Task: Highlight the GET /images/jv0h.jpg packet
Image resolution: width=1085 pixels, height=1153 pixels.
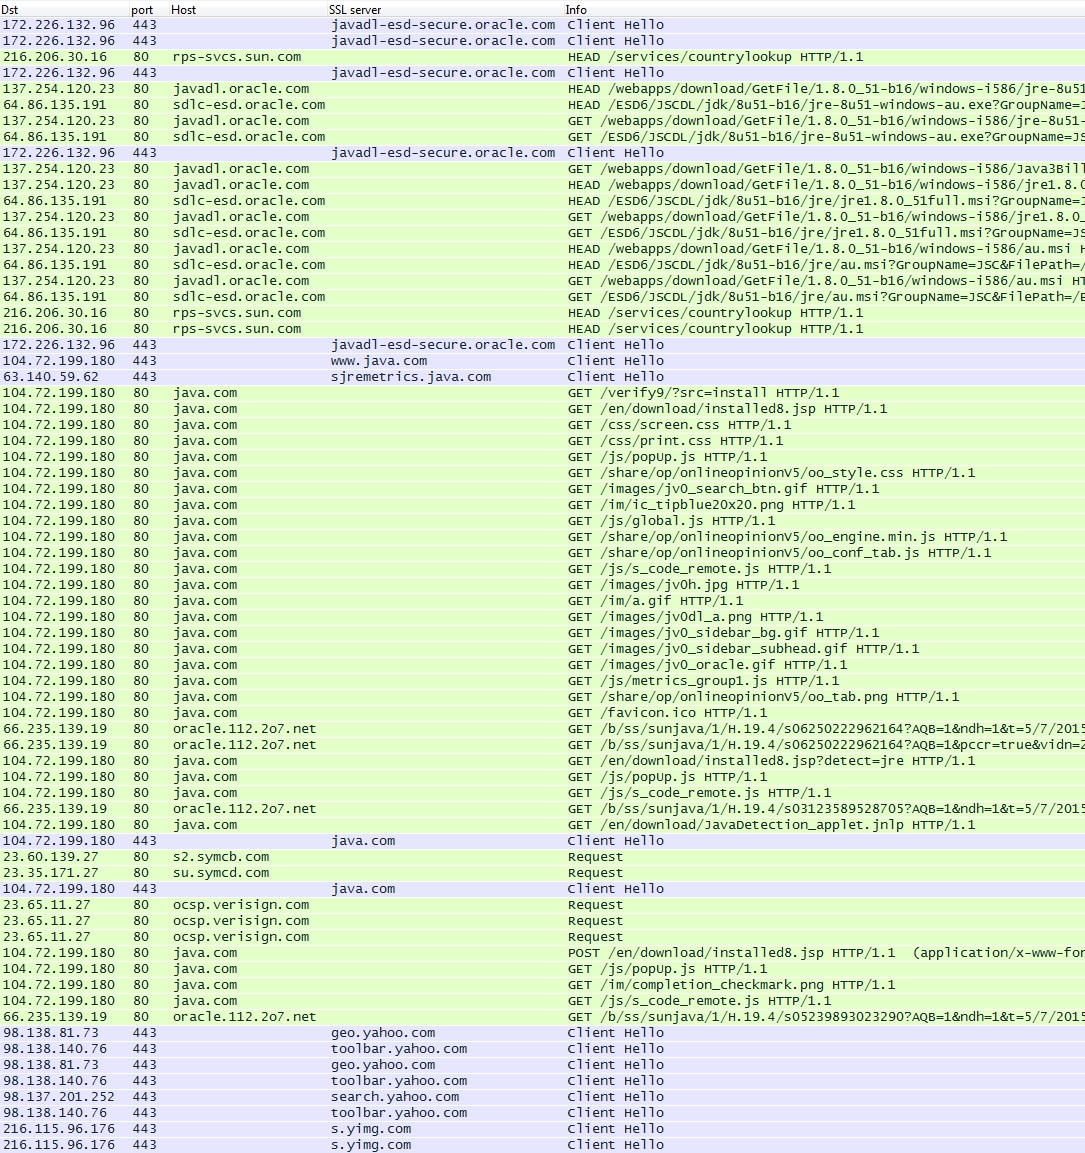Action: coord(683,585)
